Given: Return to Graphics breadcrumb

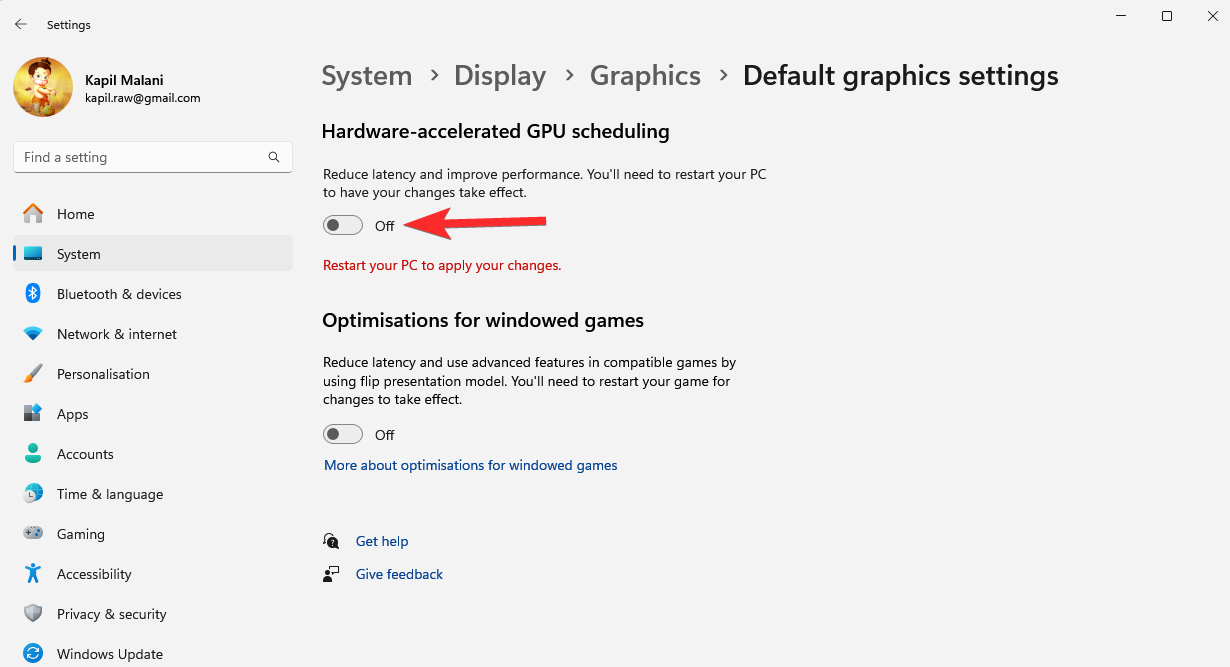Looking at the screenshot, I should click(x=645, y=76).
